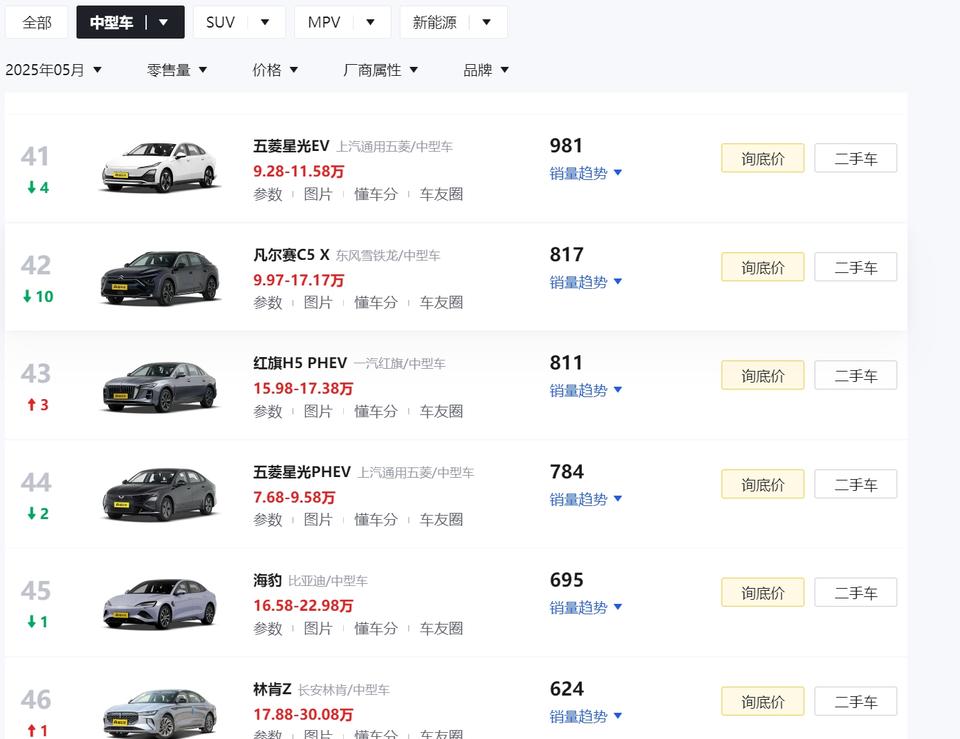
Task: Open the 林肯Z model title
Action: [272, 689]
